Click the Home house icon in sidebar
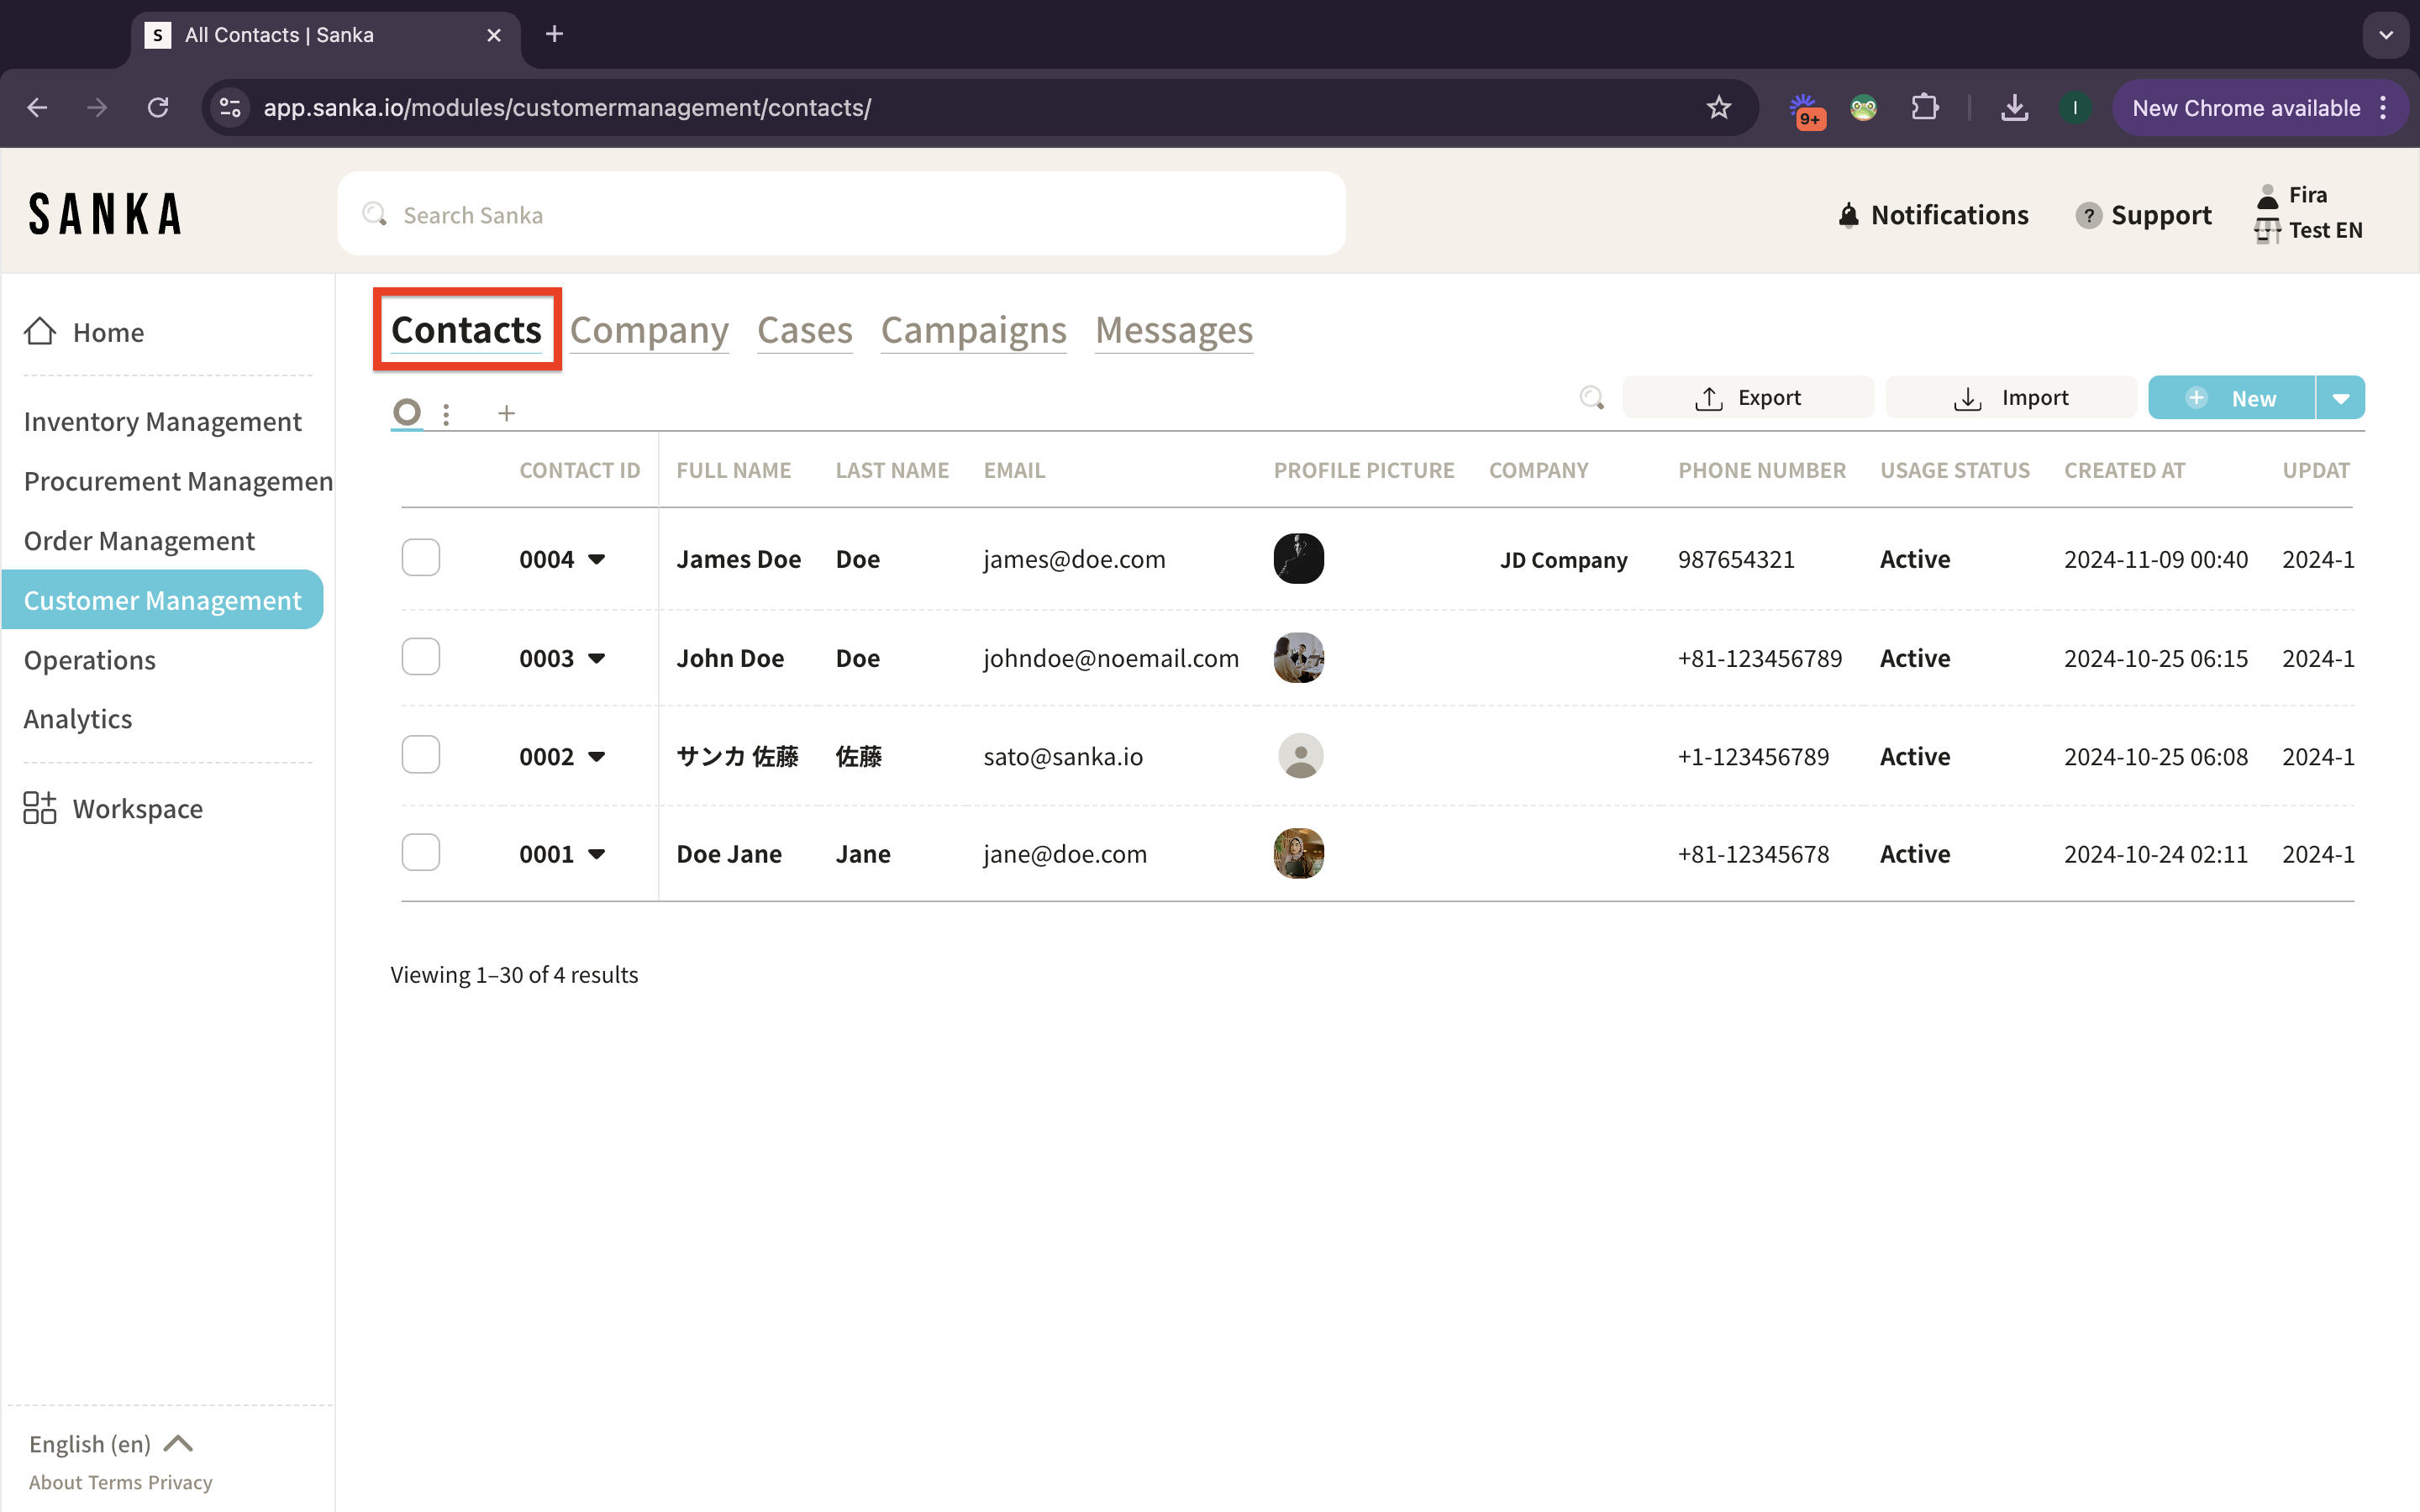The width and height of the screenshot is (2420, 1512). click(x=40, y=332)
